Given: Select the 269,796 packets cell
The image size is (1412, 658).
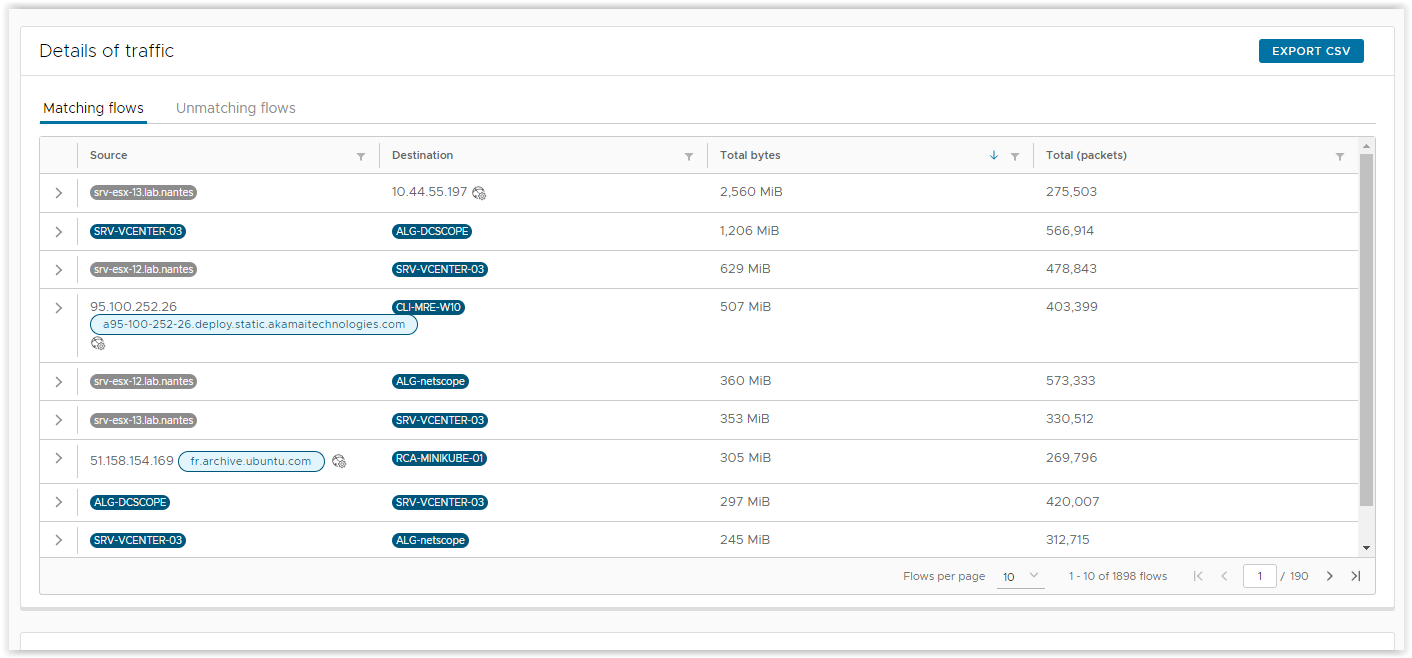Looking at the screenshot, I should (1071, 458).
